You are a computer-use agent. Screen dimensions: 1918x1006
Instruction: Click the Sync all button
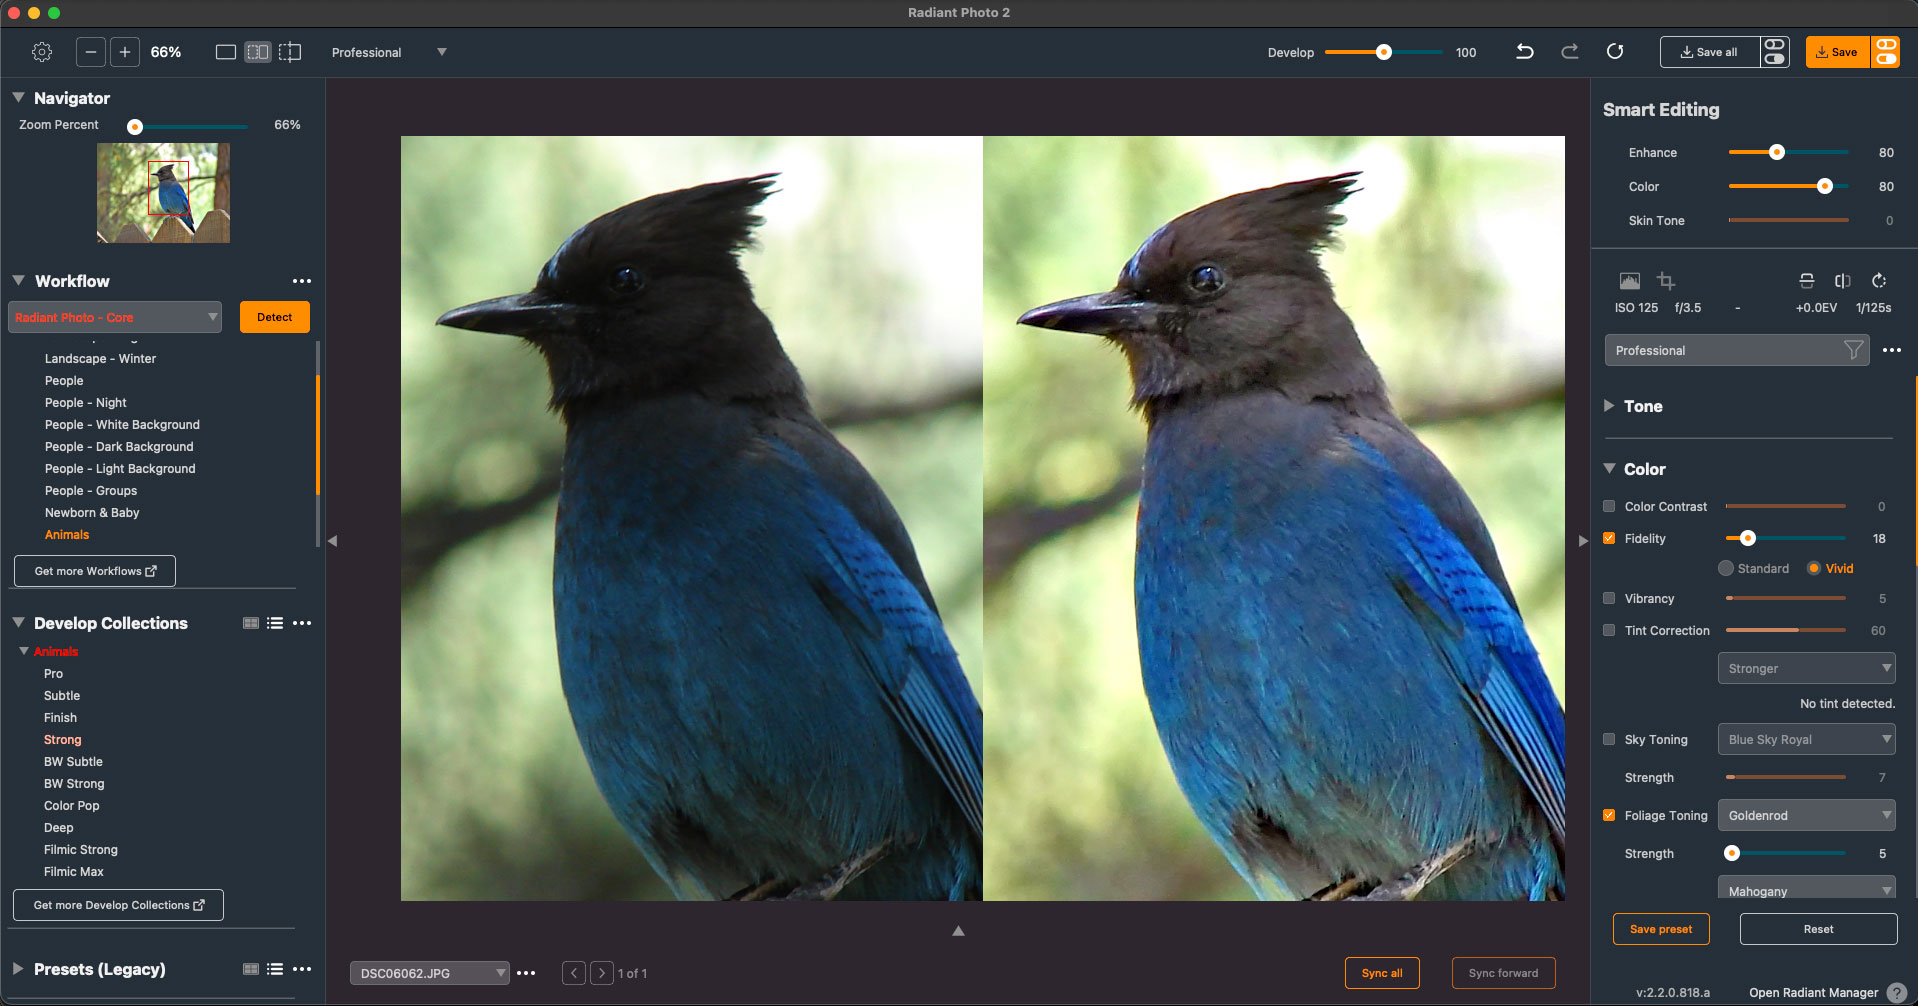[x=1382, y=973]
